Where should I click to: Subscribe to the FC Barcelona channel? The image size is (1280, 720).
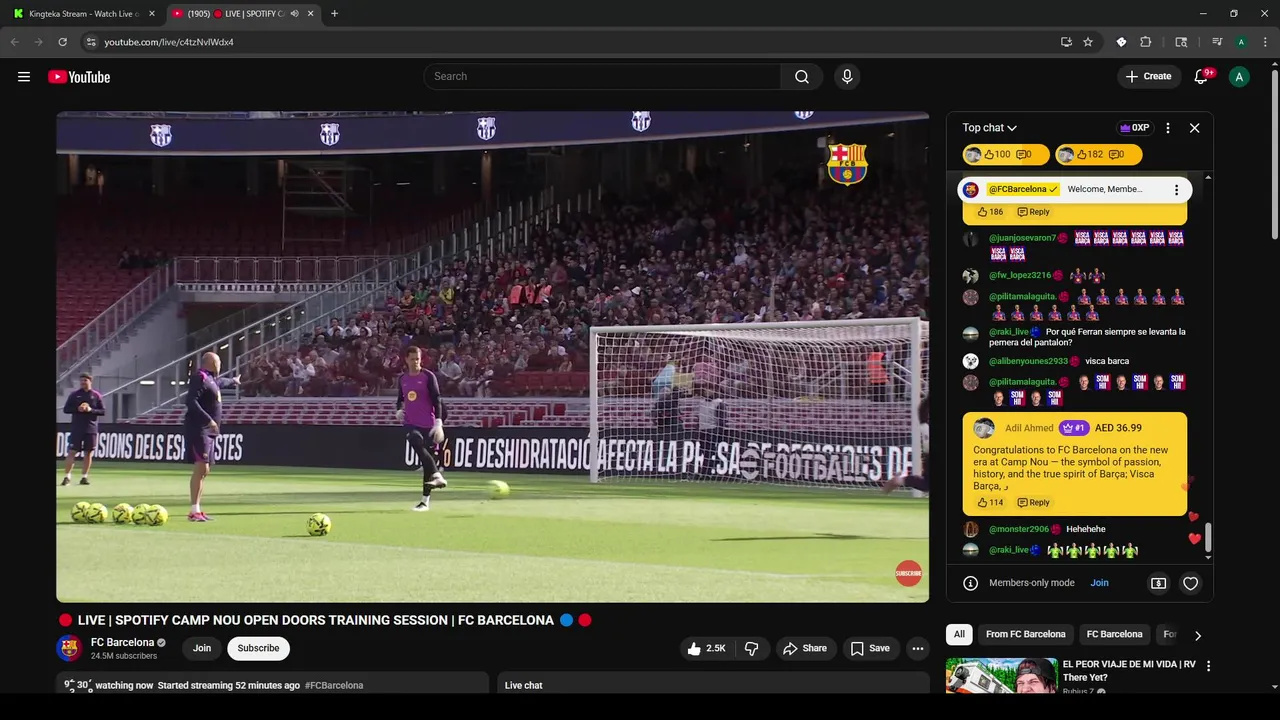[258, 648]
